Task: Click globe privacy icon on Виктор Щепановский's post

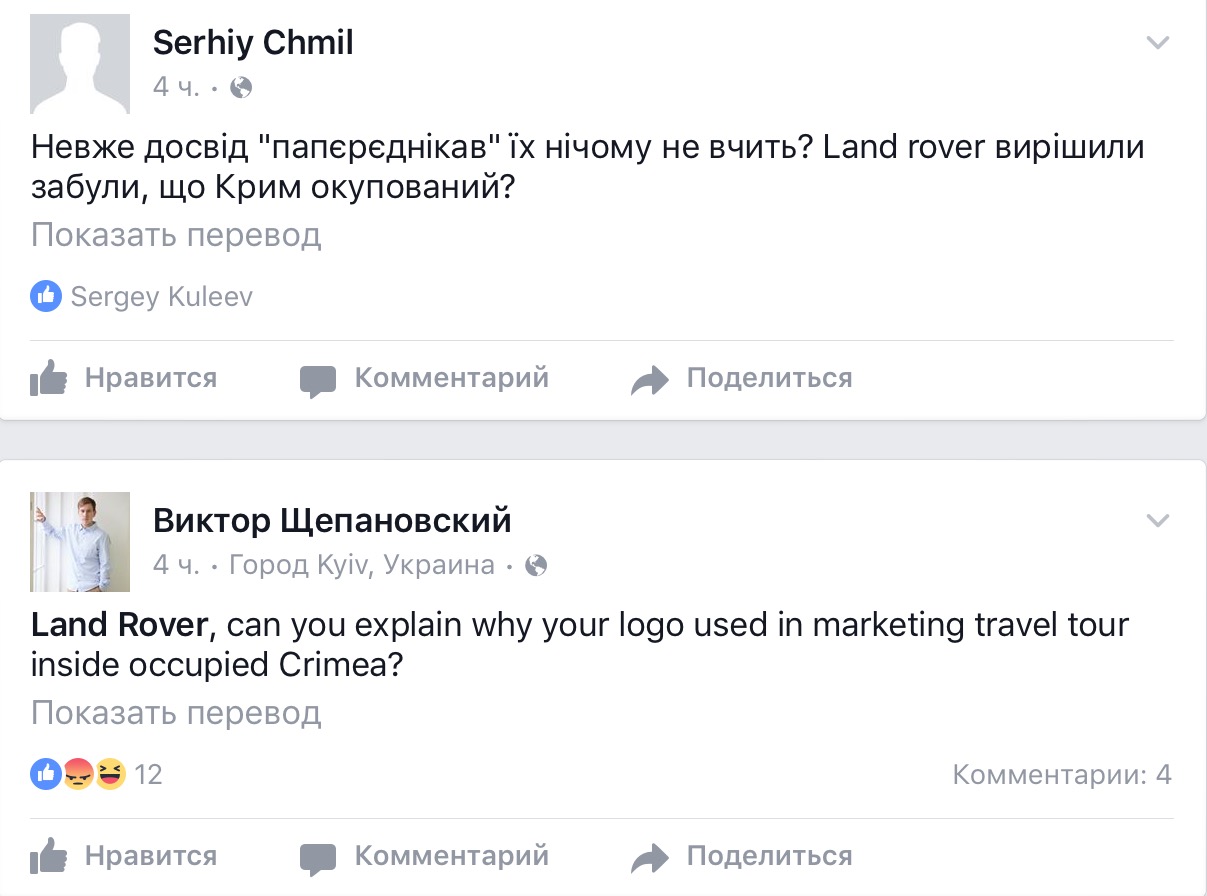Action: click(537, 566)
